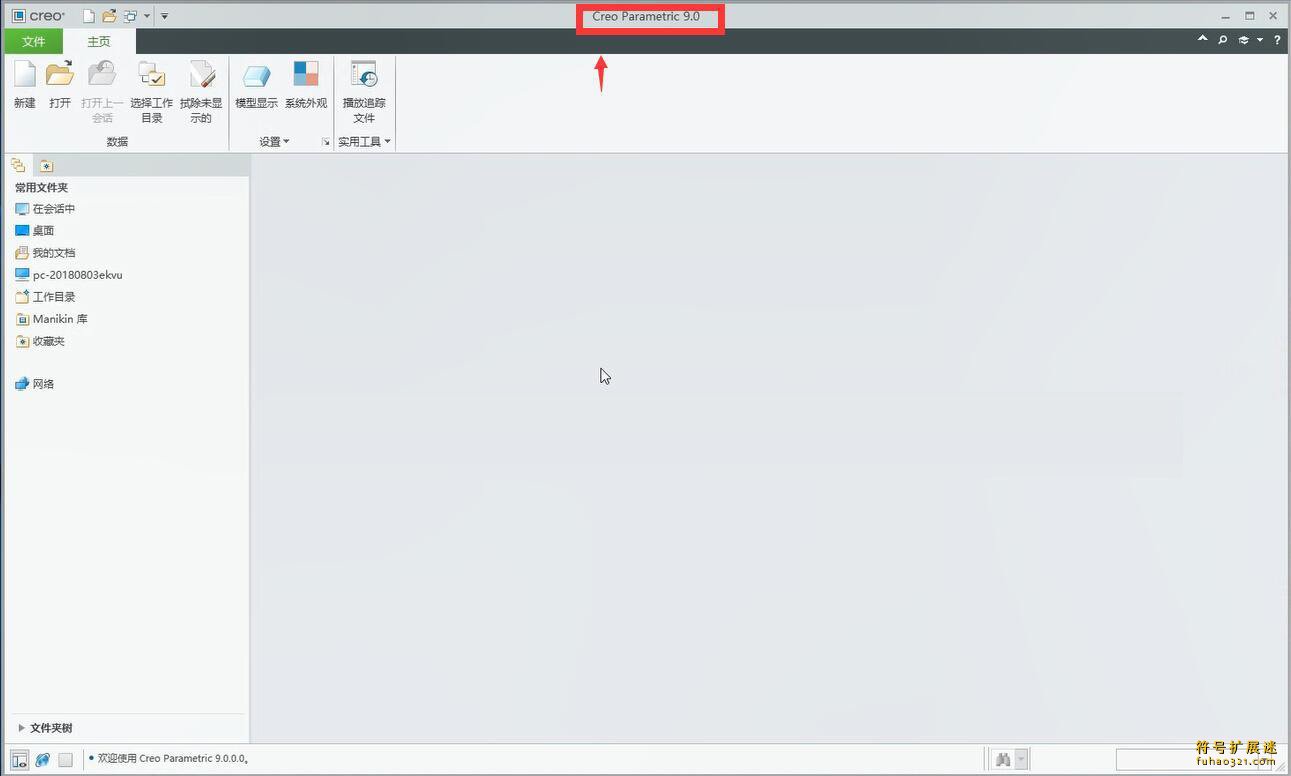Viewport: 1291px width, 776px height.
Task: Click the full screen toggle square in status bar
Action: (65, 760)
